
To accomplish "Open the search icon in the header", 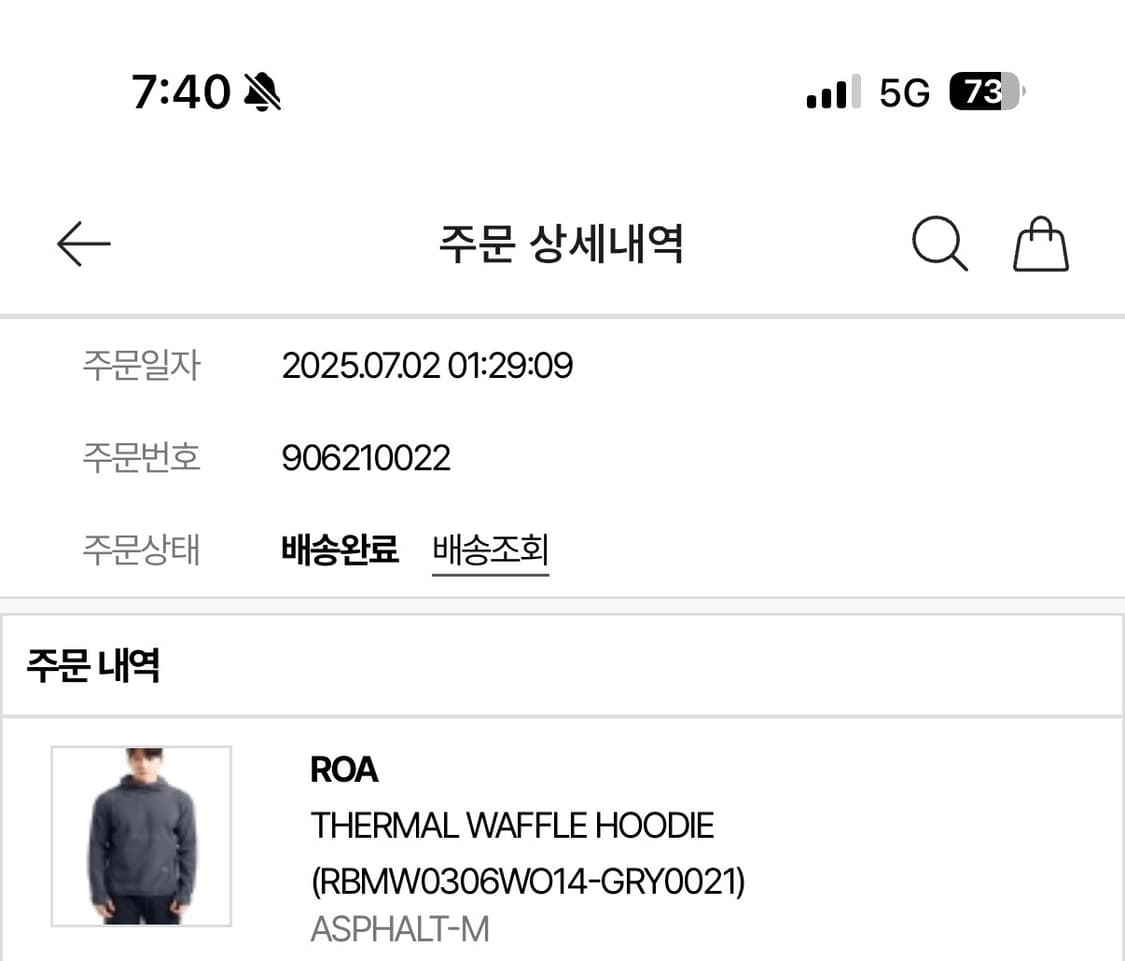I will click(x=938, y=243).
